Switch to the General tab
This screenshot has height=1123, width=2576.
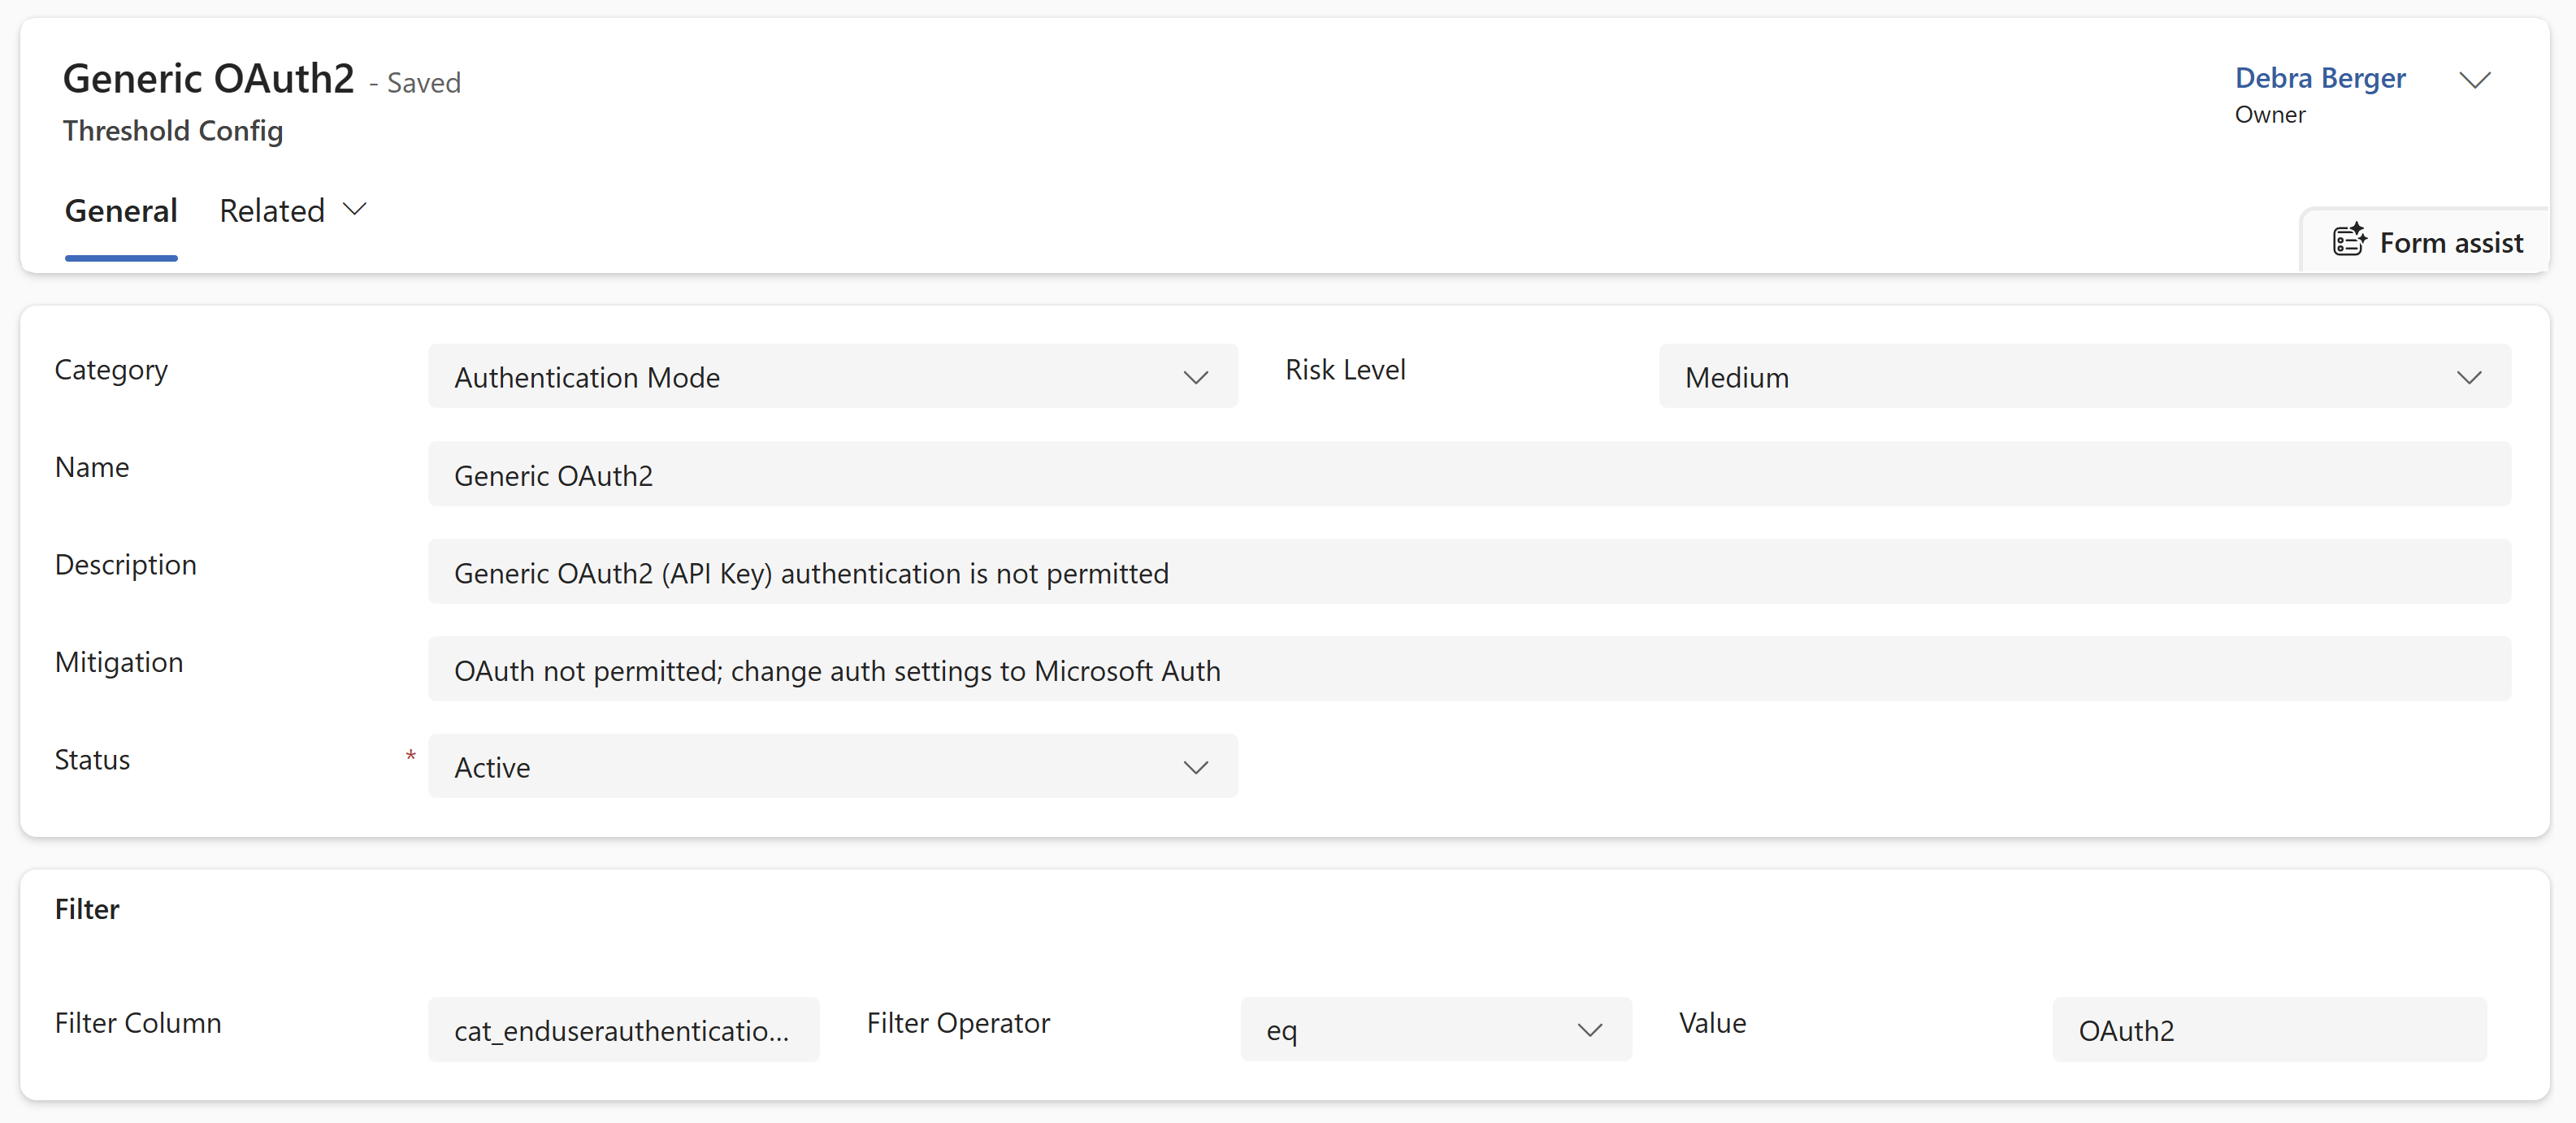(121, 211)
